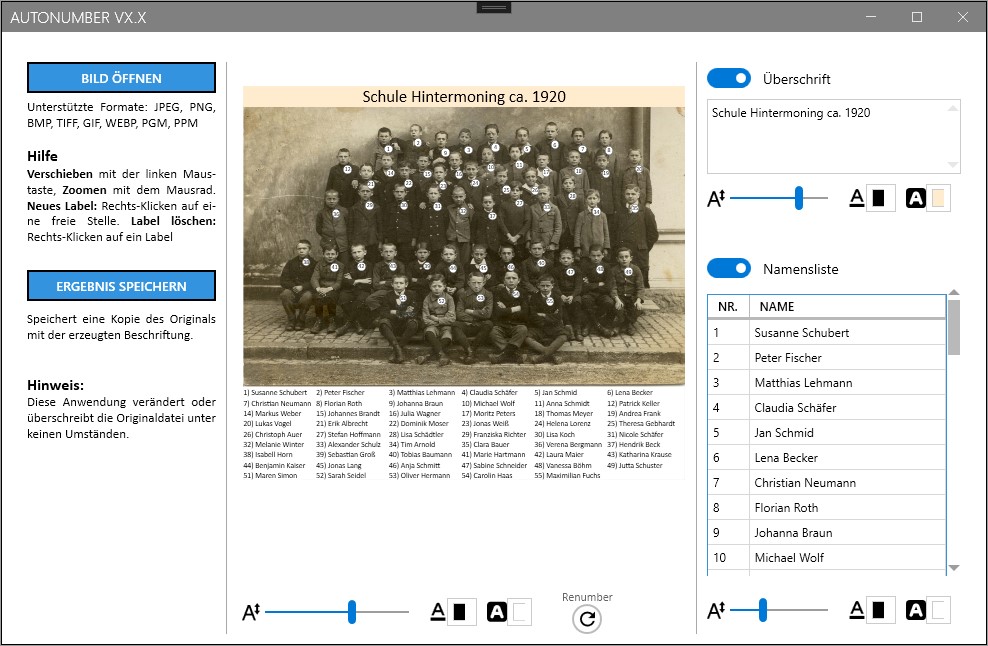Image resolution: width=988 pixels, height=646 pixels.
Task: Select the Claudia Schäfer row
Action: pyautogui.click(x=827, y=408)
